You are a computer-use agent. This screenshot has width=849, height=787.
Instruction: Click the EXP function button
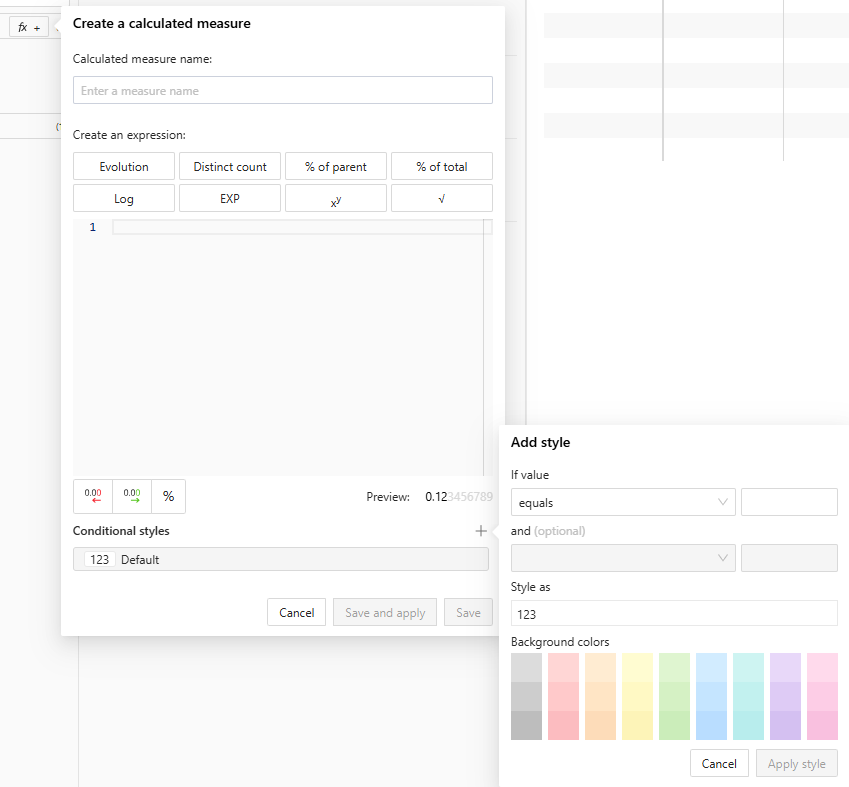pos(230,198)
